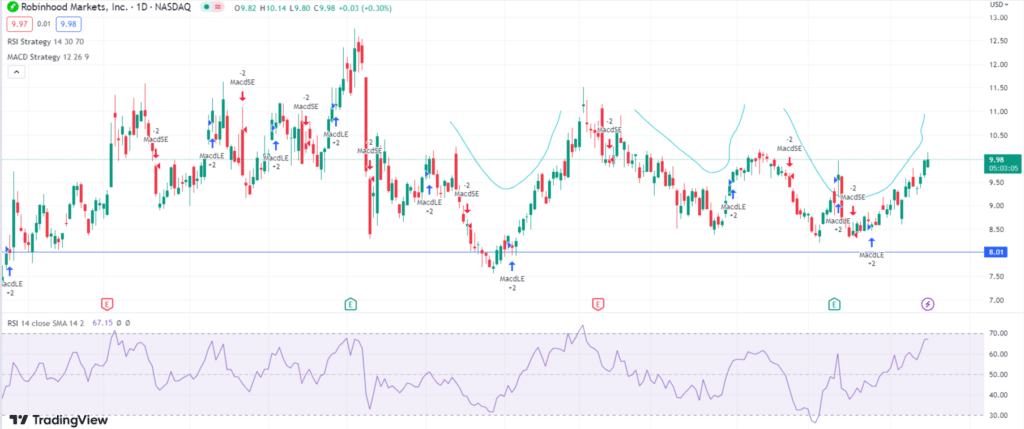Click the green 9.98 current price label
Image resolution: width=1024 pixels, height=429 pixels.
1001,163
